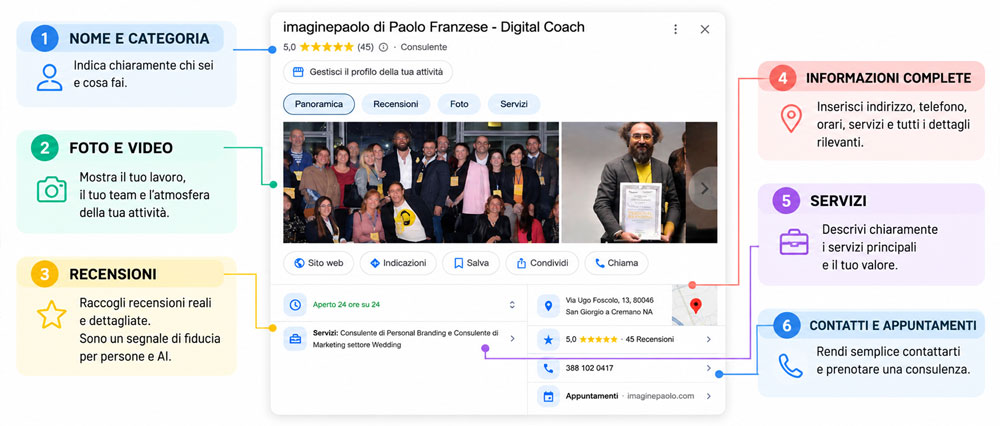Click the handset icon in Chiama button
1000x426 pixels.
[599, 263]
